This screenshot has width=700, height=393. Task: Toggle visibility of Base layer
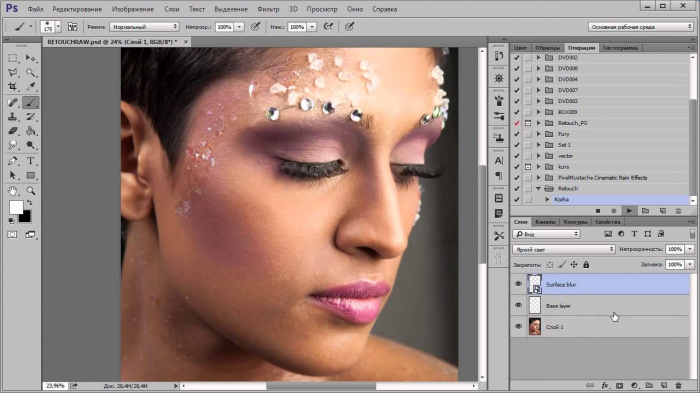518,305
